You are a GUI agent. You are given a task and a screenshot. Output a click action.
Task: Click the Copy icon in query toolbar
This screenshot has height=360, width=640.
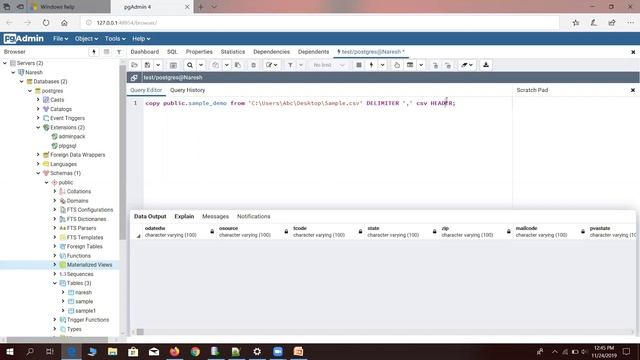coord(216,65)
